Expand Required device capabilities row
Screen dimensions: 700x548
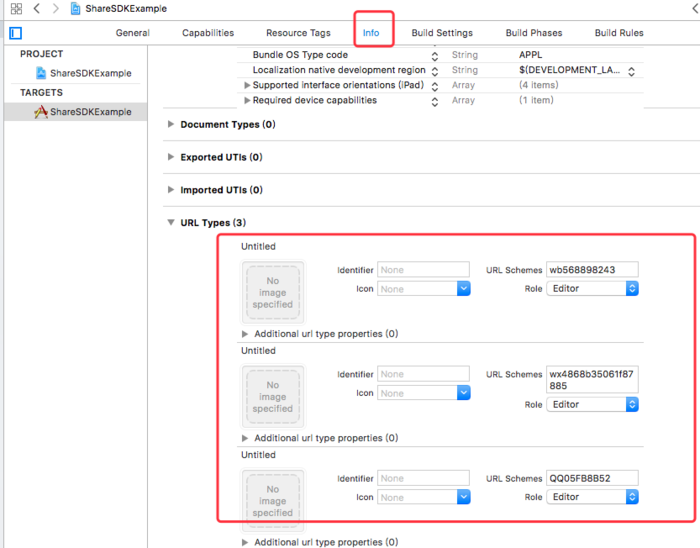tap(247, 100)
